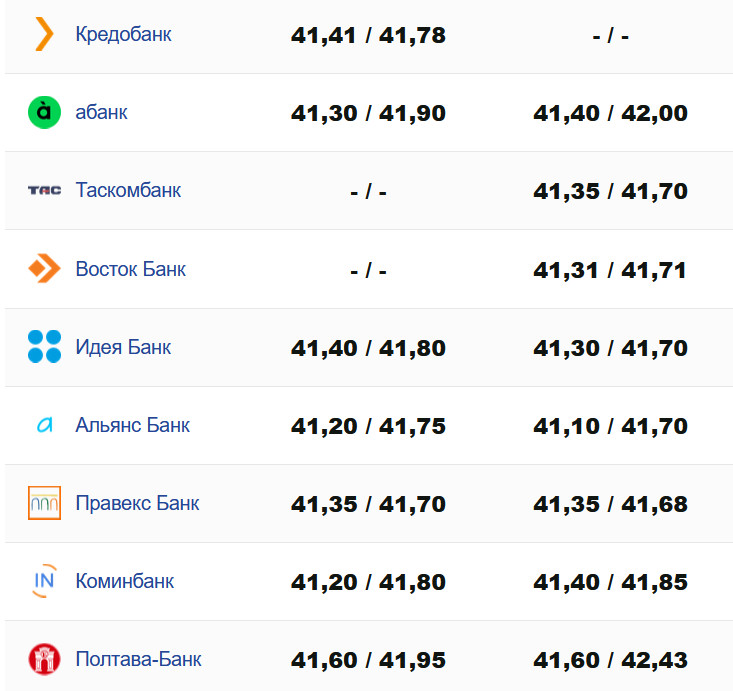Click the green абанк logo icon

[44, 112]
